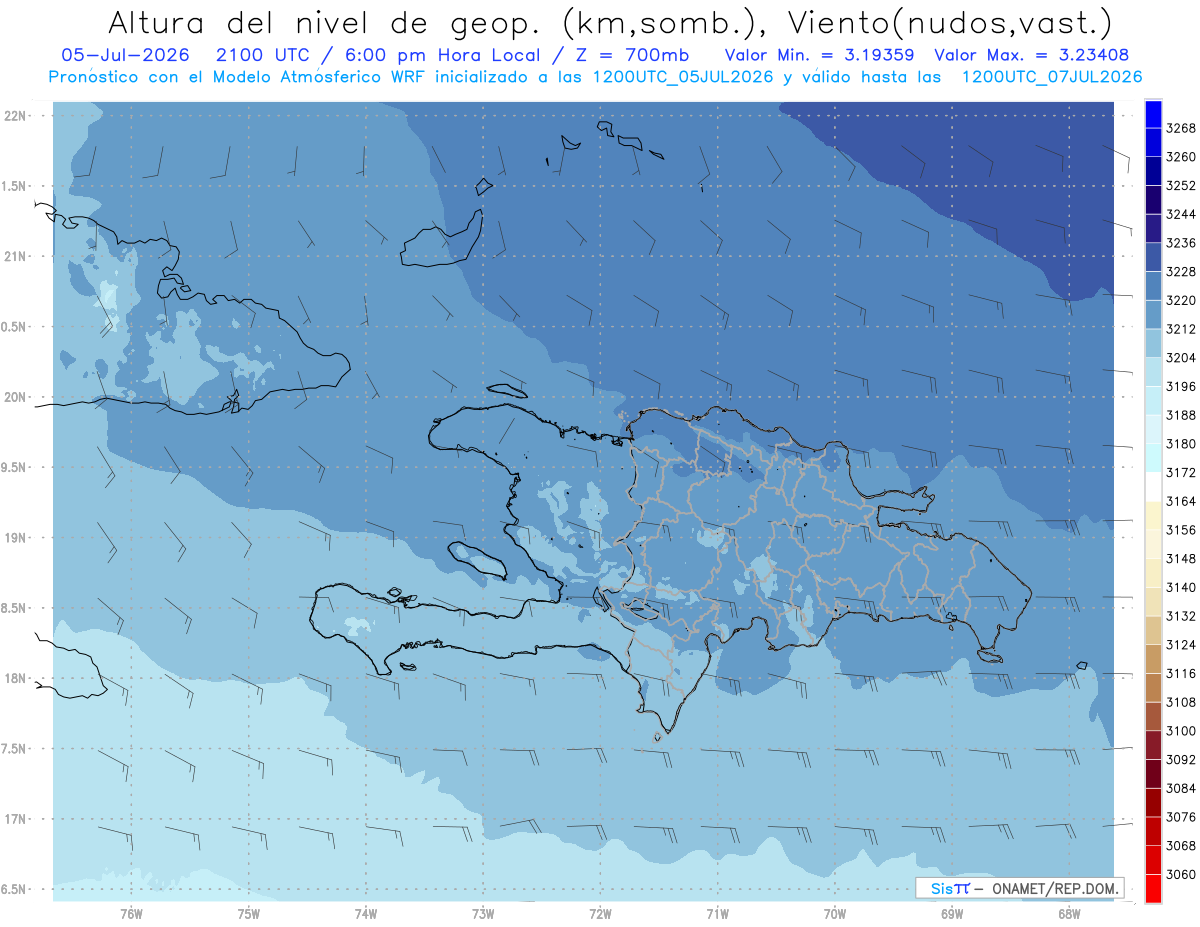1200x927 pixels.
Task: Click the map title 'Altura del nivel de geop.'
Action: (x=325, y=22)
